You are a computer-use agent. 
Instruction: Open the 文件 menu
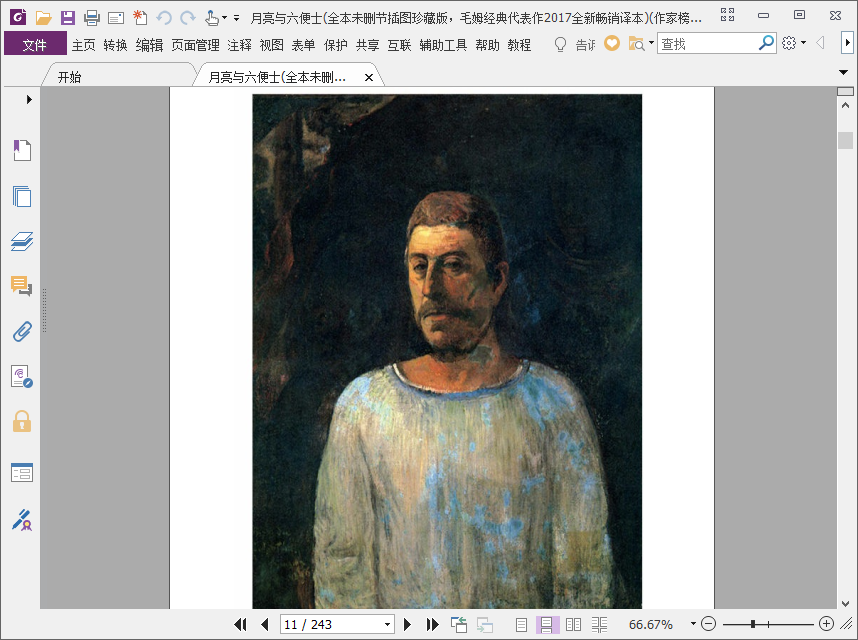coord(35,44)
